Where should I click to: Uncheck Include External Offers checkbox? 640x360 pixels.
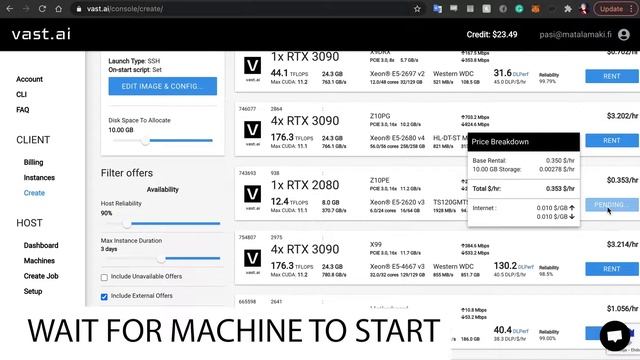104,297
